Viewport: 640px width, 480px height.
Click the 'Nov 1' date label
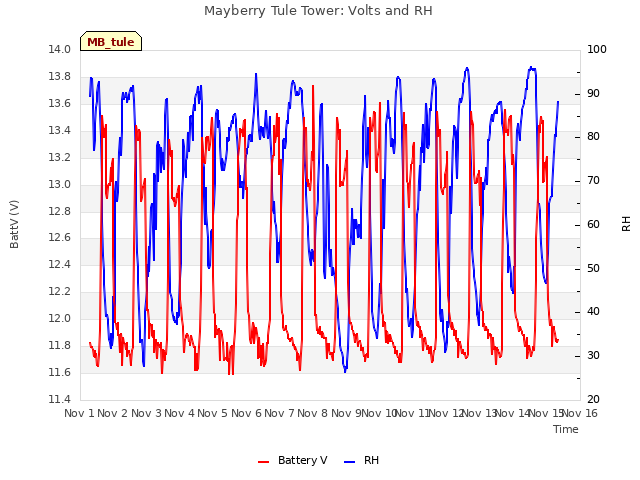click(80, 413)
